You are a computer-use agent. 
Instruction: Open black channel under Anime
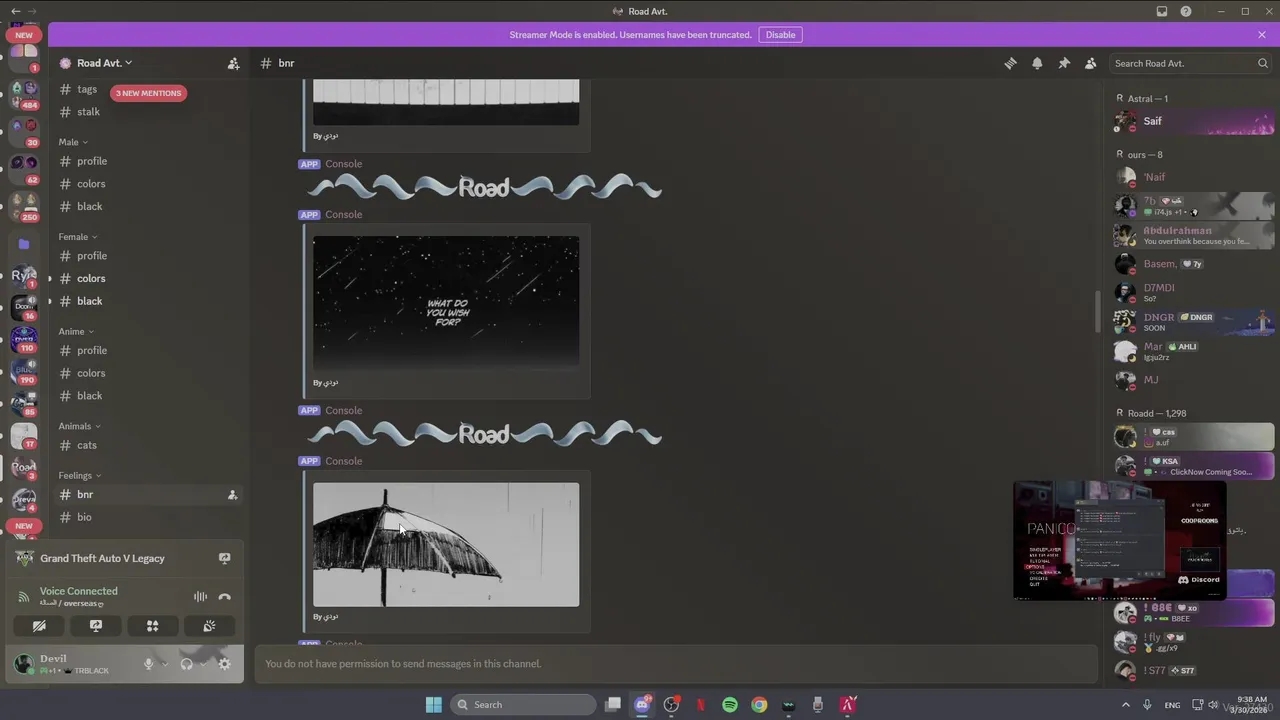pyautogui.click(x=148, y=396)
